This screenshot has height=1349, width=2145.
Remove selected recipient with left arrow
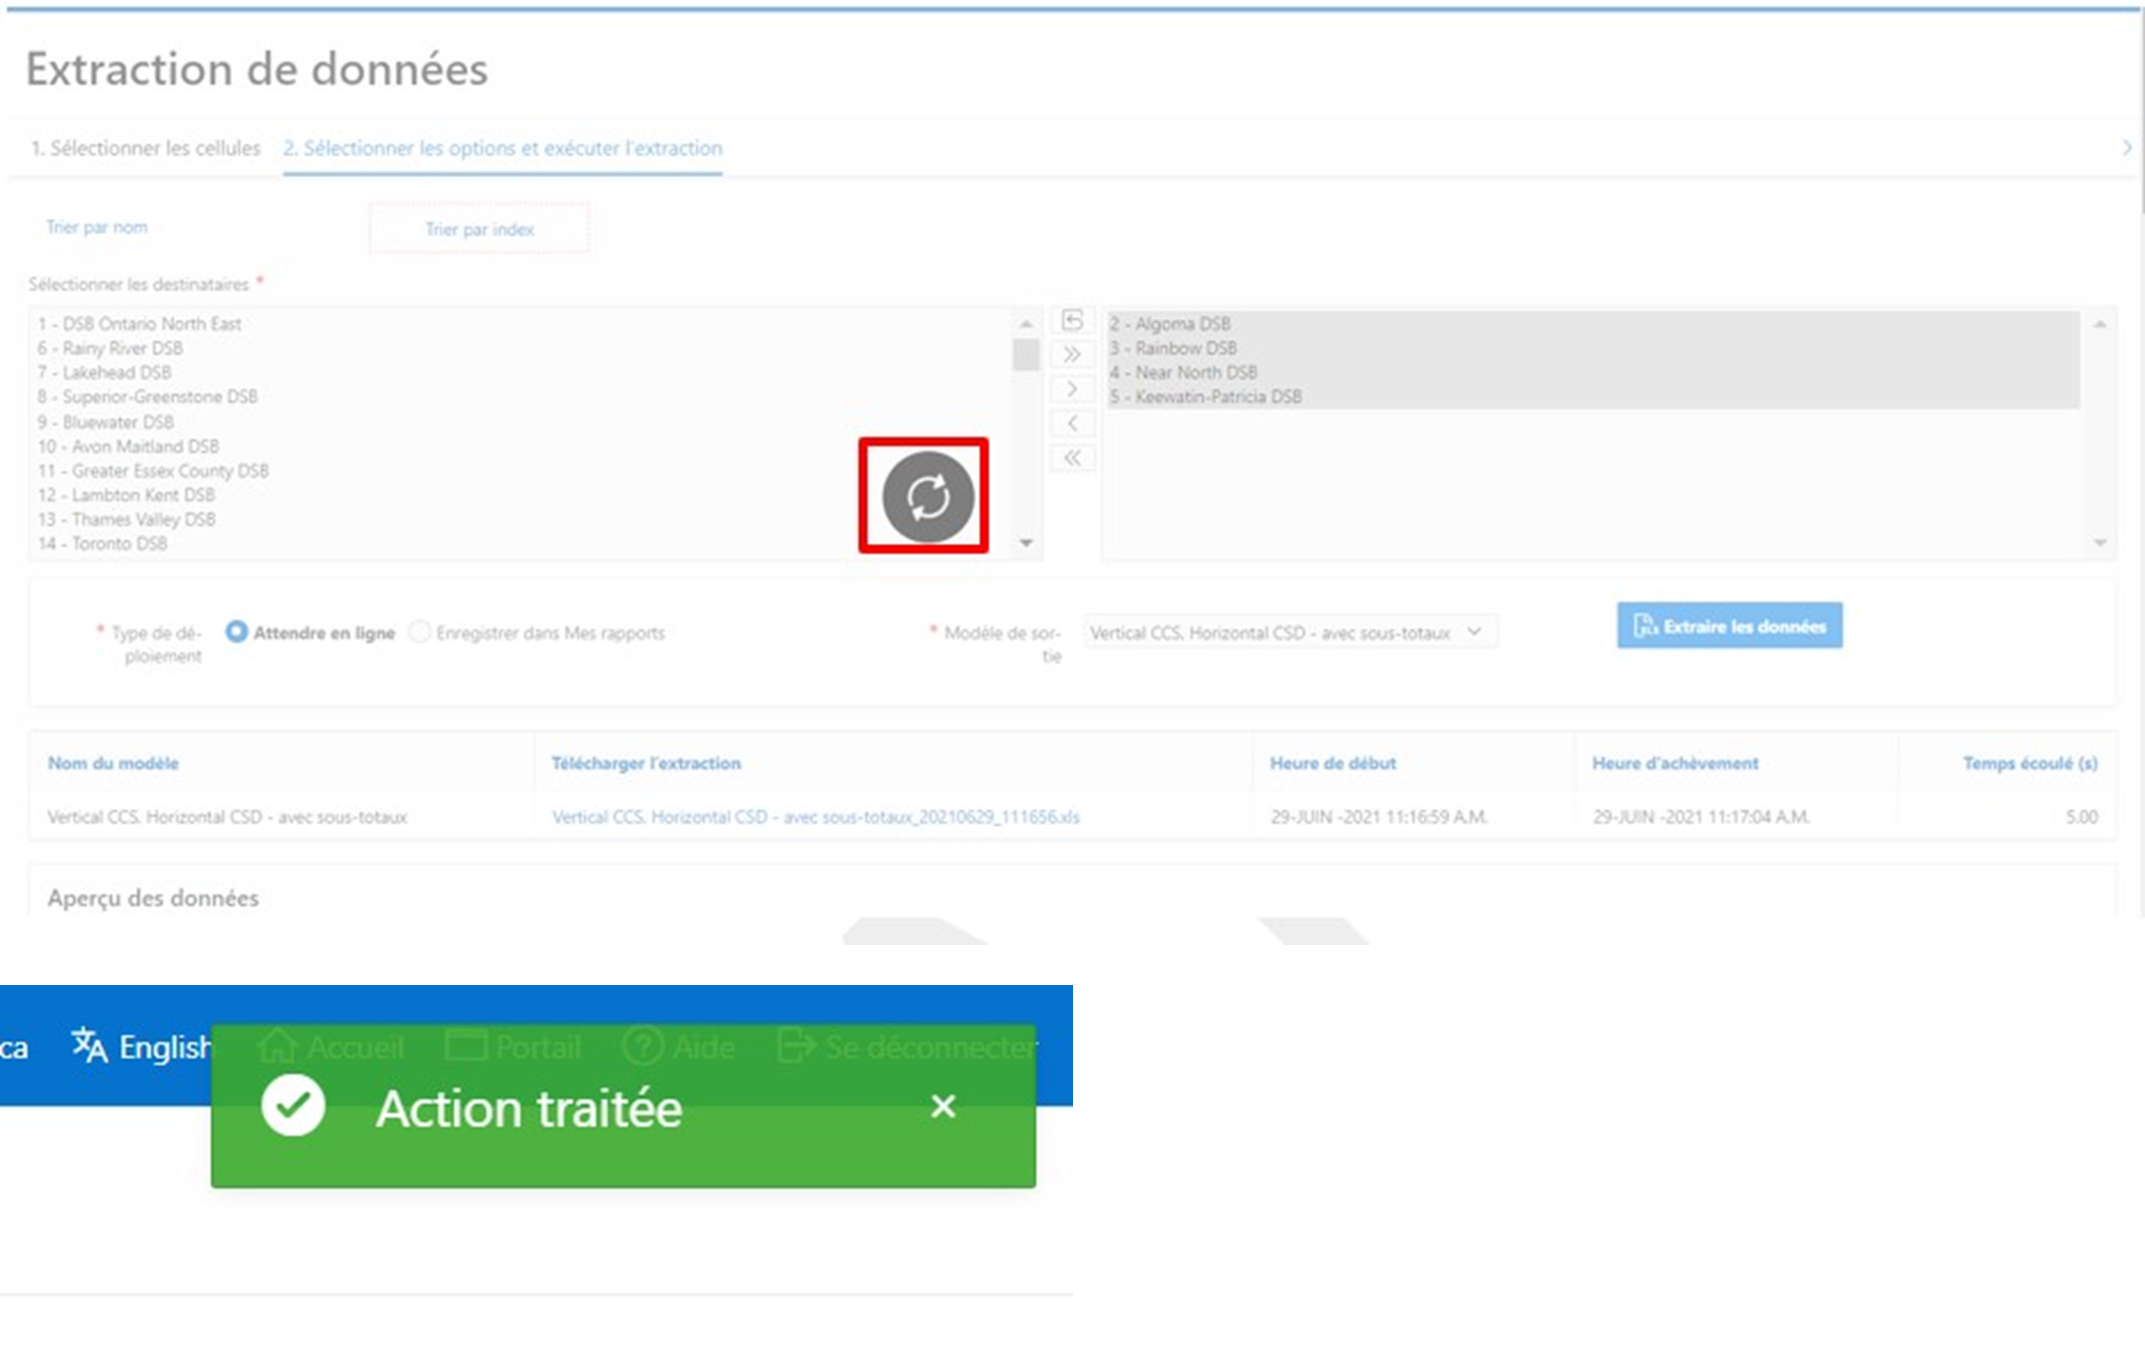click(1072, 423)
